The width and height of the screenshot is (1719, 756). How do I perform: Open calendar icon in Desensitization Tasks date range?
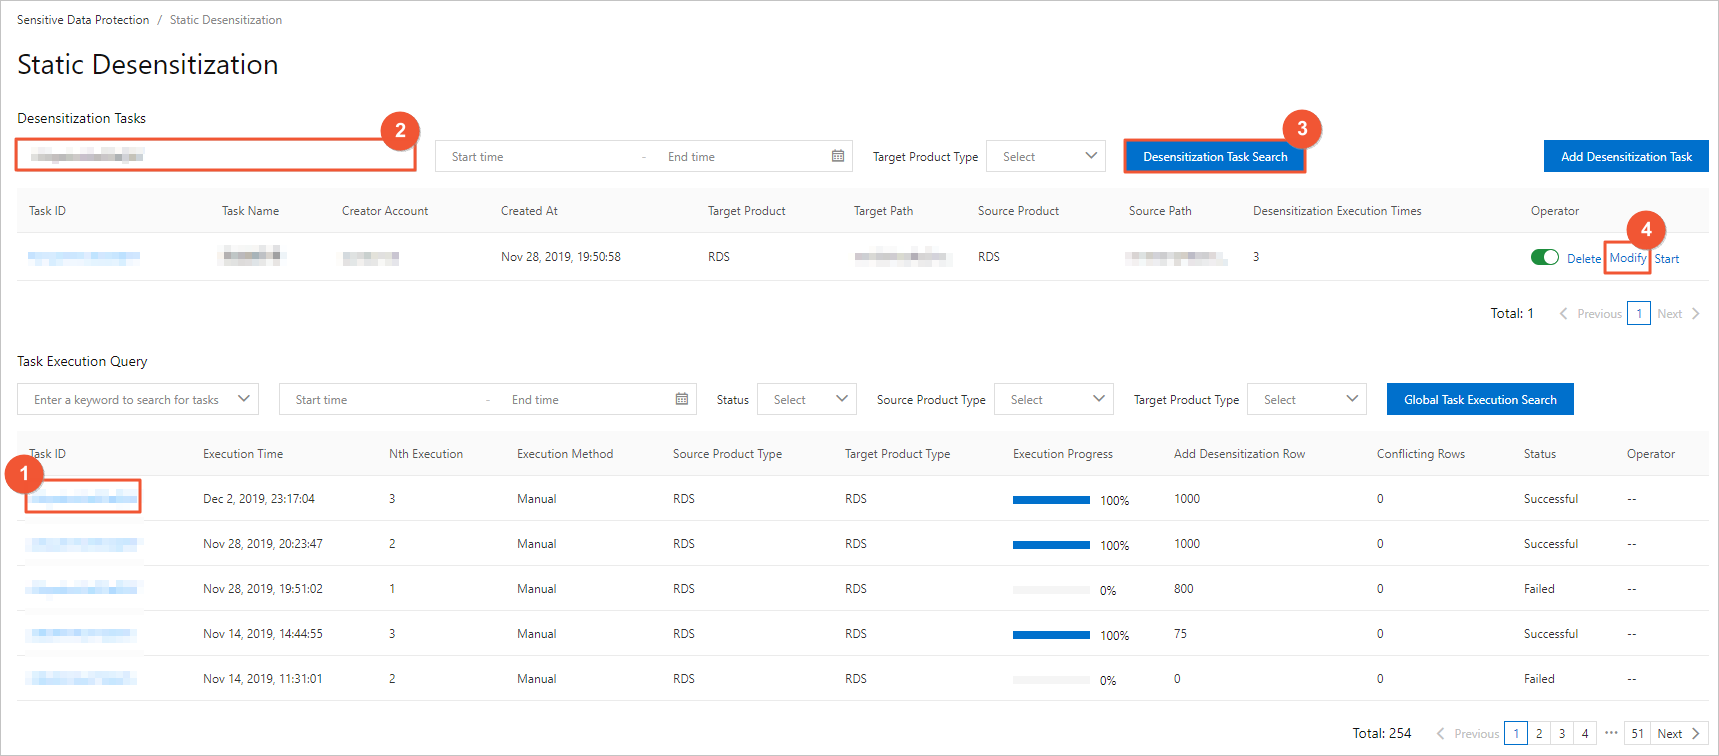coord(838,156)
